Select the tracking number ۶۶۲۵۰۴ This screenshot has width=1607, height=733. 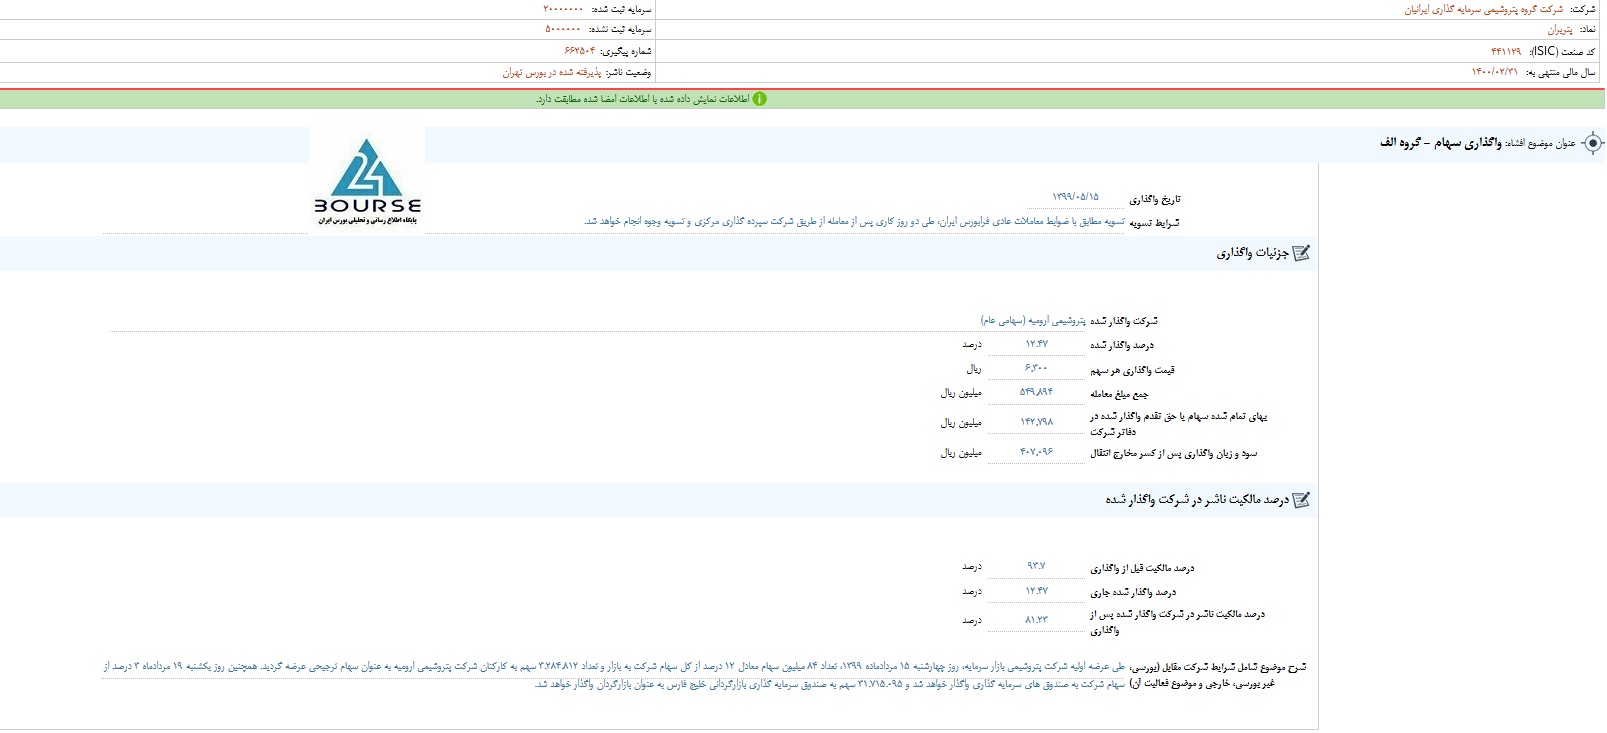[x=580, y=51]
